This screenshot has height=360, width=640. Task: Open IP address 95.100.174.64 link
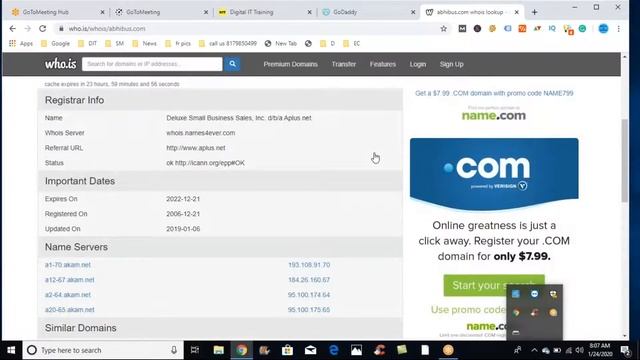point(309,295)
